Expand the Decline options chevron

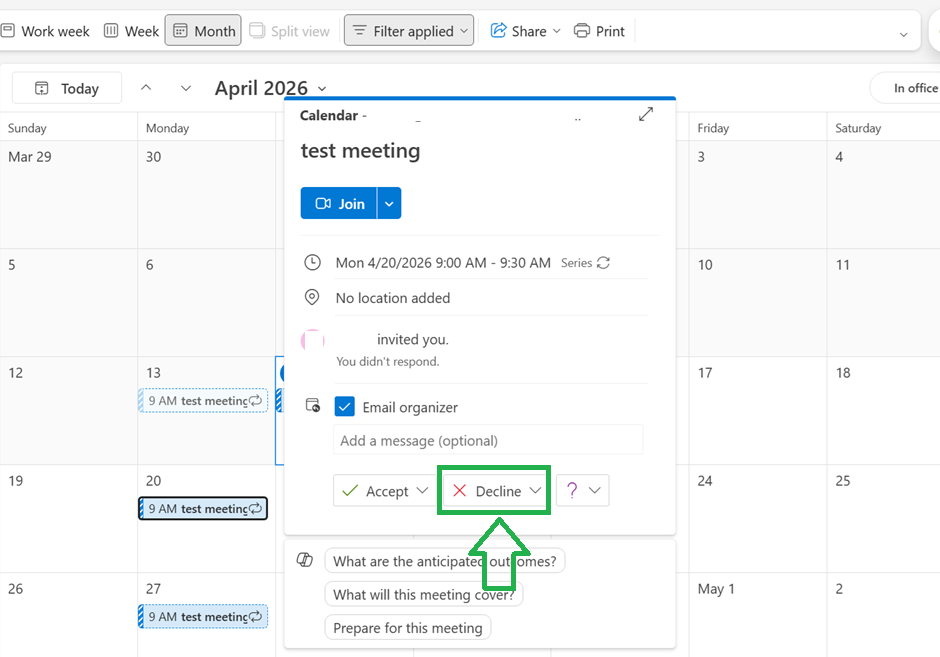tap(535, 490)
